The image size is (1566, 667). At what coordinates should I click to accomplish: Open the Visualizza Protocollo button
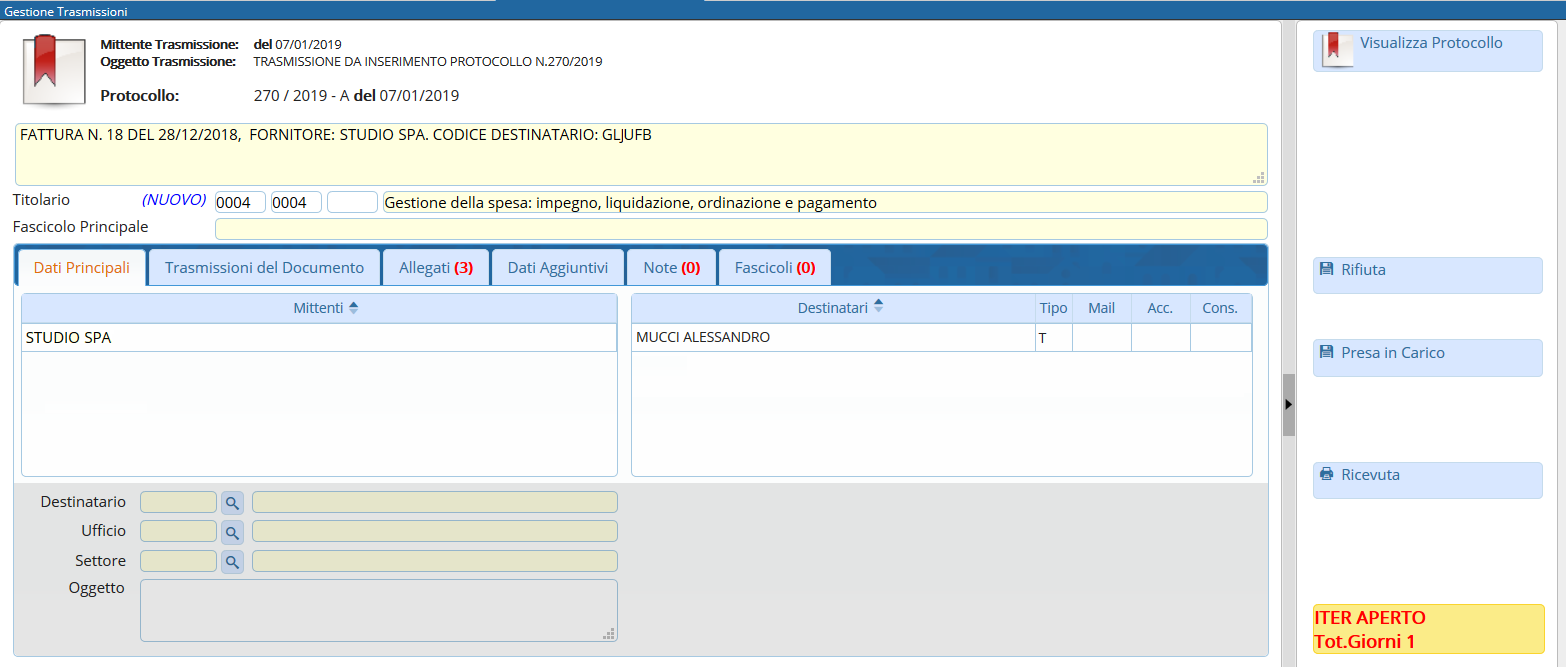(1427, 50)
